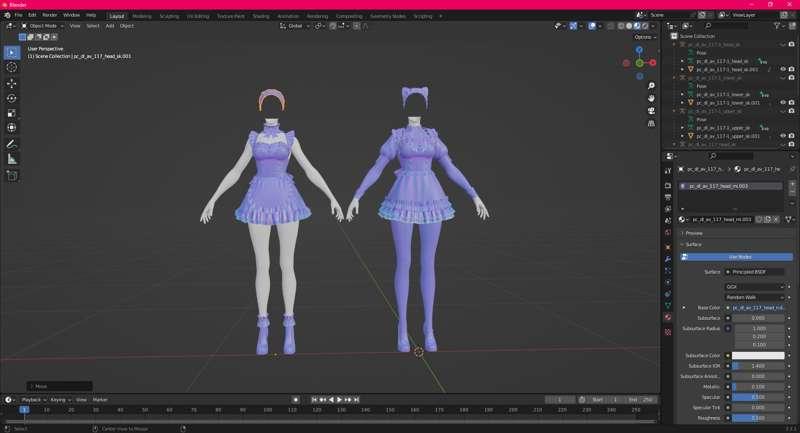This screenshot has height=433, width=800.
Task: Hide pc_dl_av_117.1_upper_sk.001 with eye icon
Action: pyautogui.click(x=783, y=136)
